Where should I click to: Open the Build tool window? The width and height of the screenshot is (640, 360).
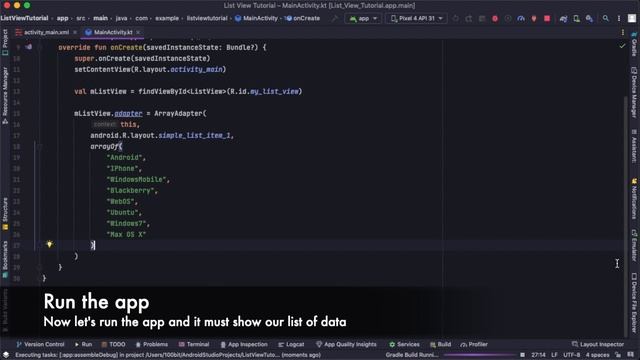(440, 344)
